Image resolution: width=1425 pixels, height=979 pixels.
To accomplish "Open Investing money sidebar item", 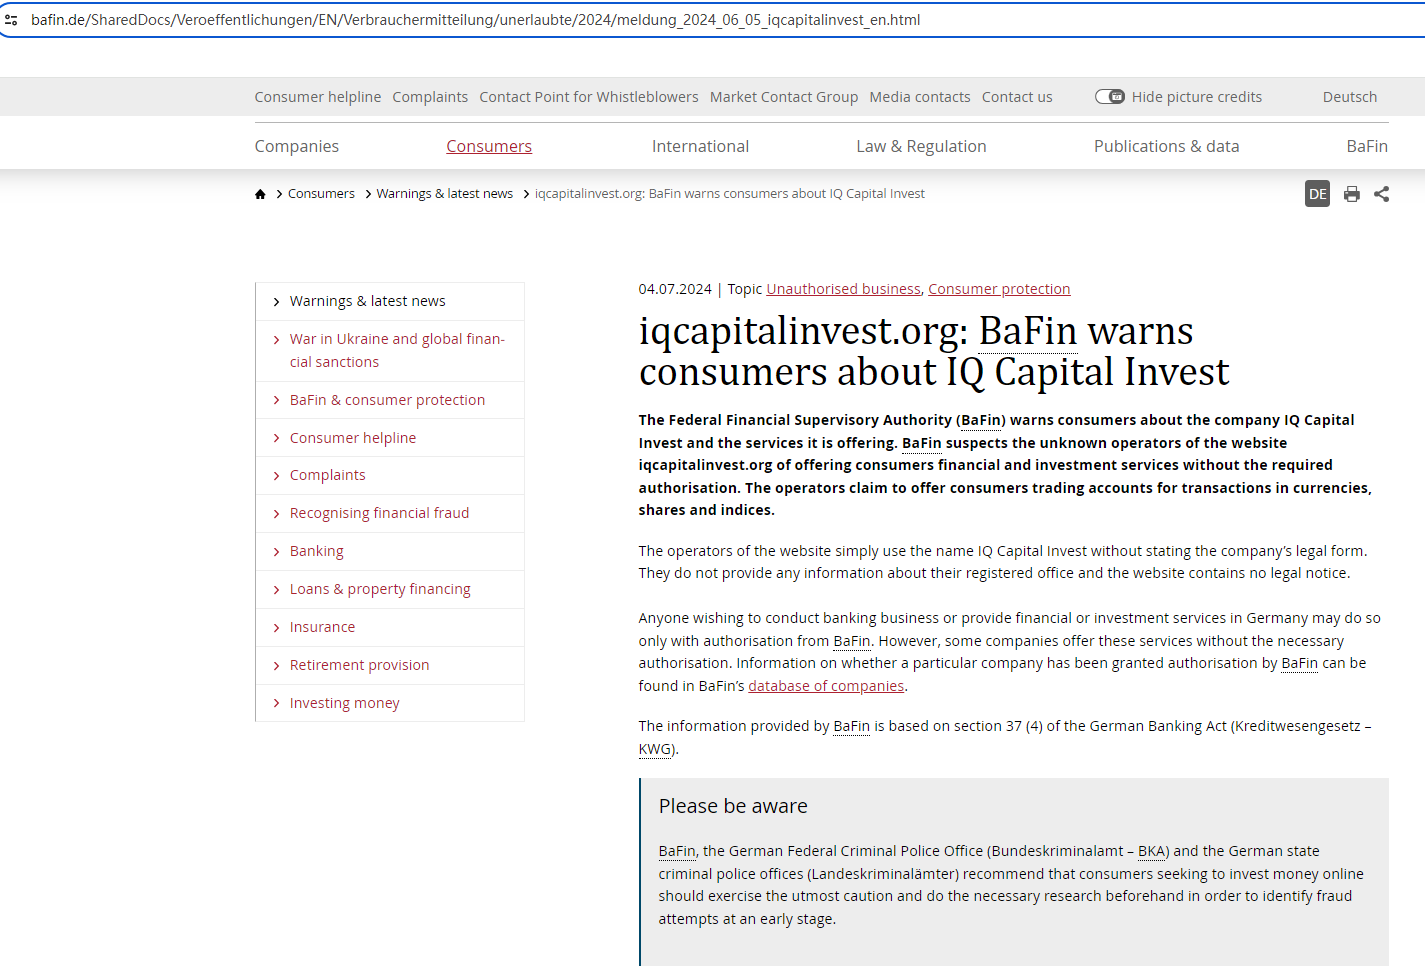I will 344,703.
